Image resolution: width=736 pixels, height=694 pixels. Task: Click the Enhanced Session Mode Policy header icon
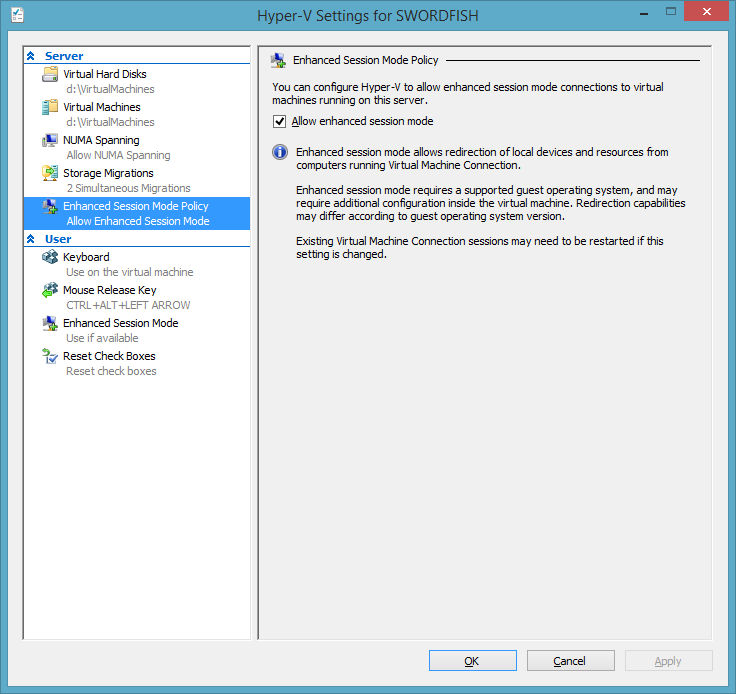coord(278,61)
